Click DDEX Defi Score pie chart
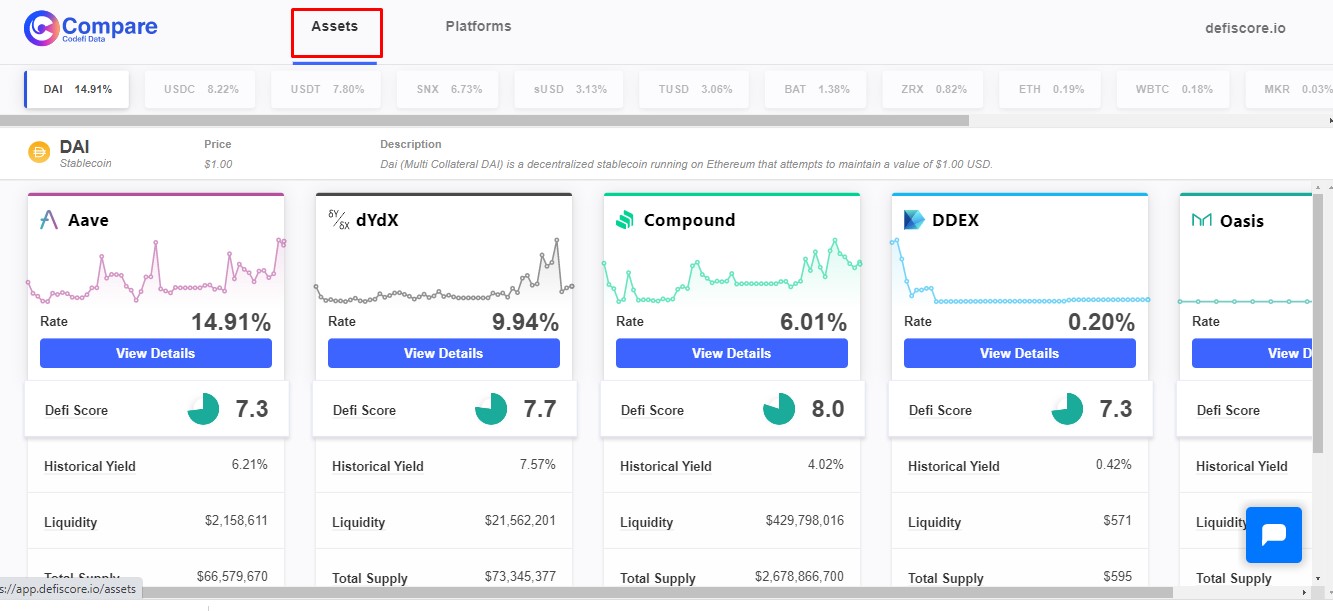Image resolution: width=1333 pixels, height=611 pixels. point(1067,409)
